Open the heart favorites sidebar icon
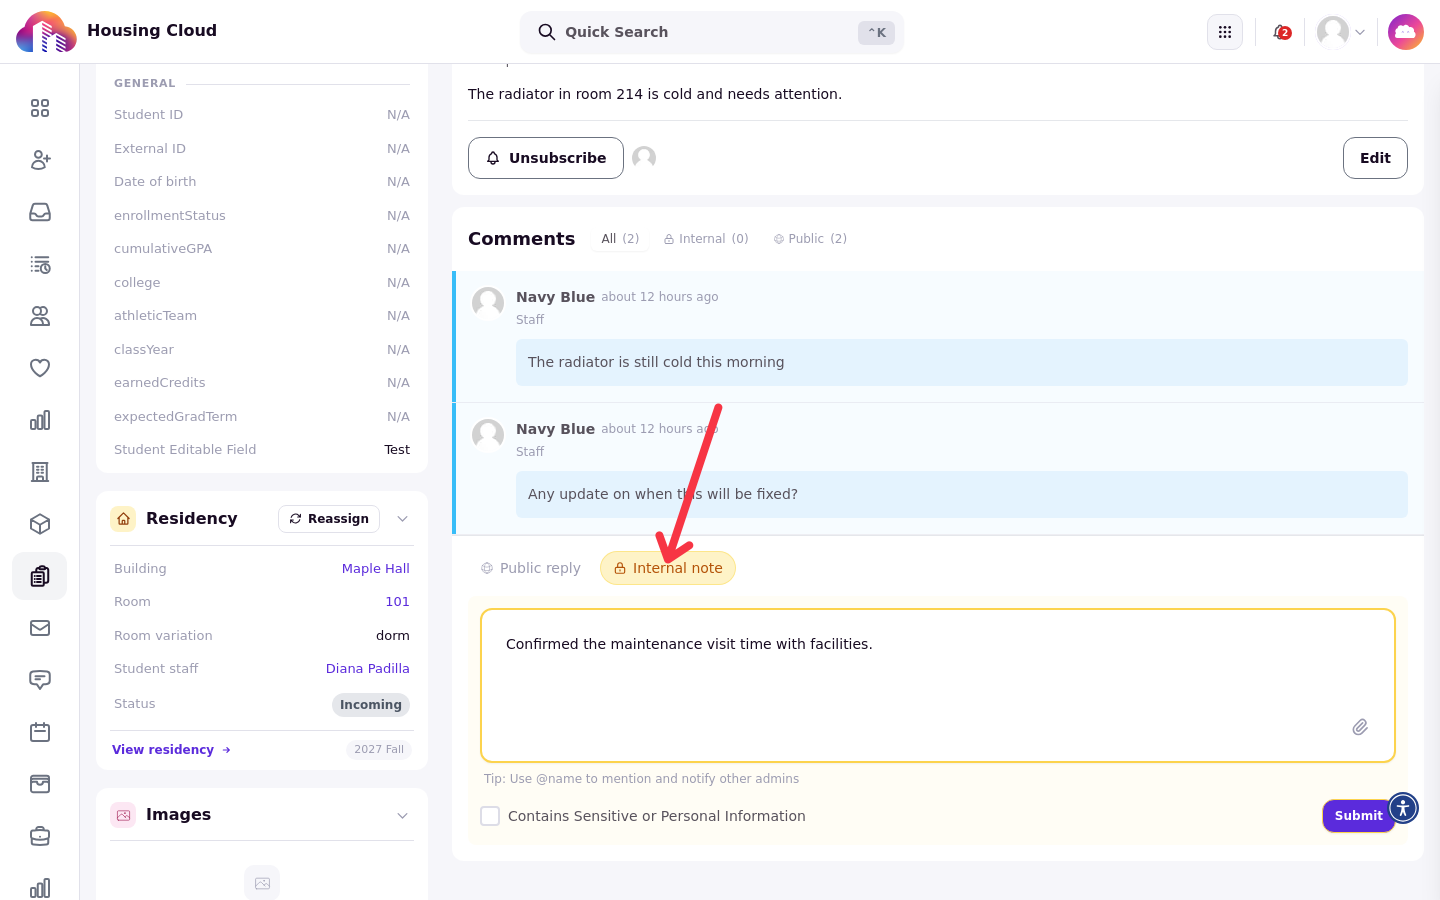 40,368
